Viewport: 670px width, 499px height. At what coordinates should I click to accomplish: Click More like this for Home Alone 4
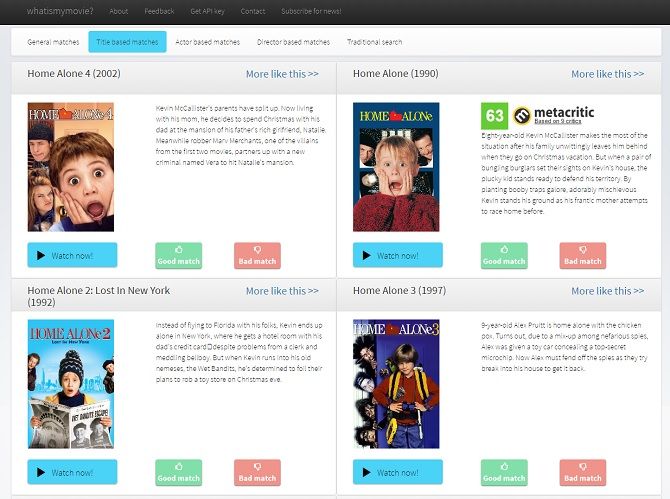(282, 74)
